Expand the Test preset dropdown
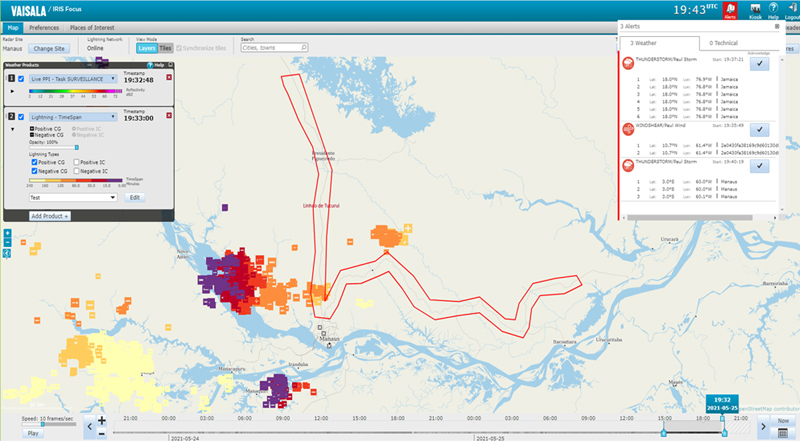This screenshot has width=800, height=441. pyautogui.click(x=73, y=197)
